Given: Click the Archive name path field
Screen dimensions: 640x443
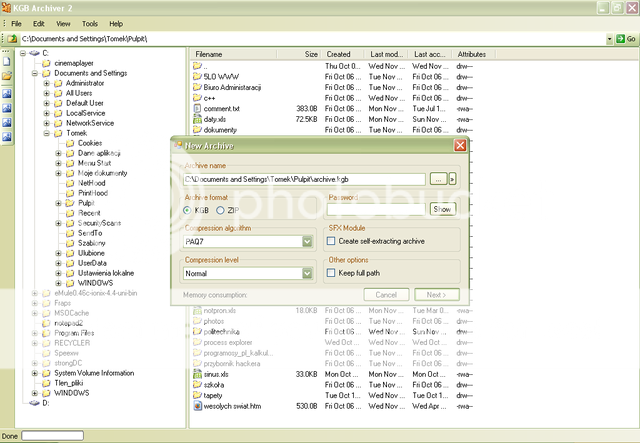Looking at the screenshot, I should coord(304,179).
